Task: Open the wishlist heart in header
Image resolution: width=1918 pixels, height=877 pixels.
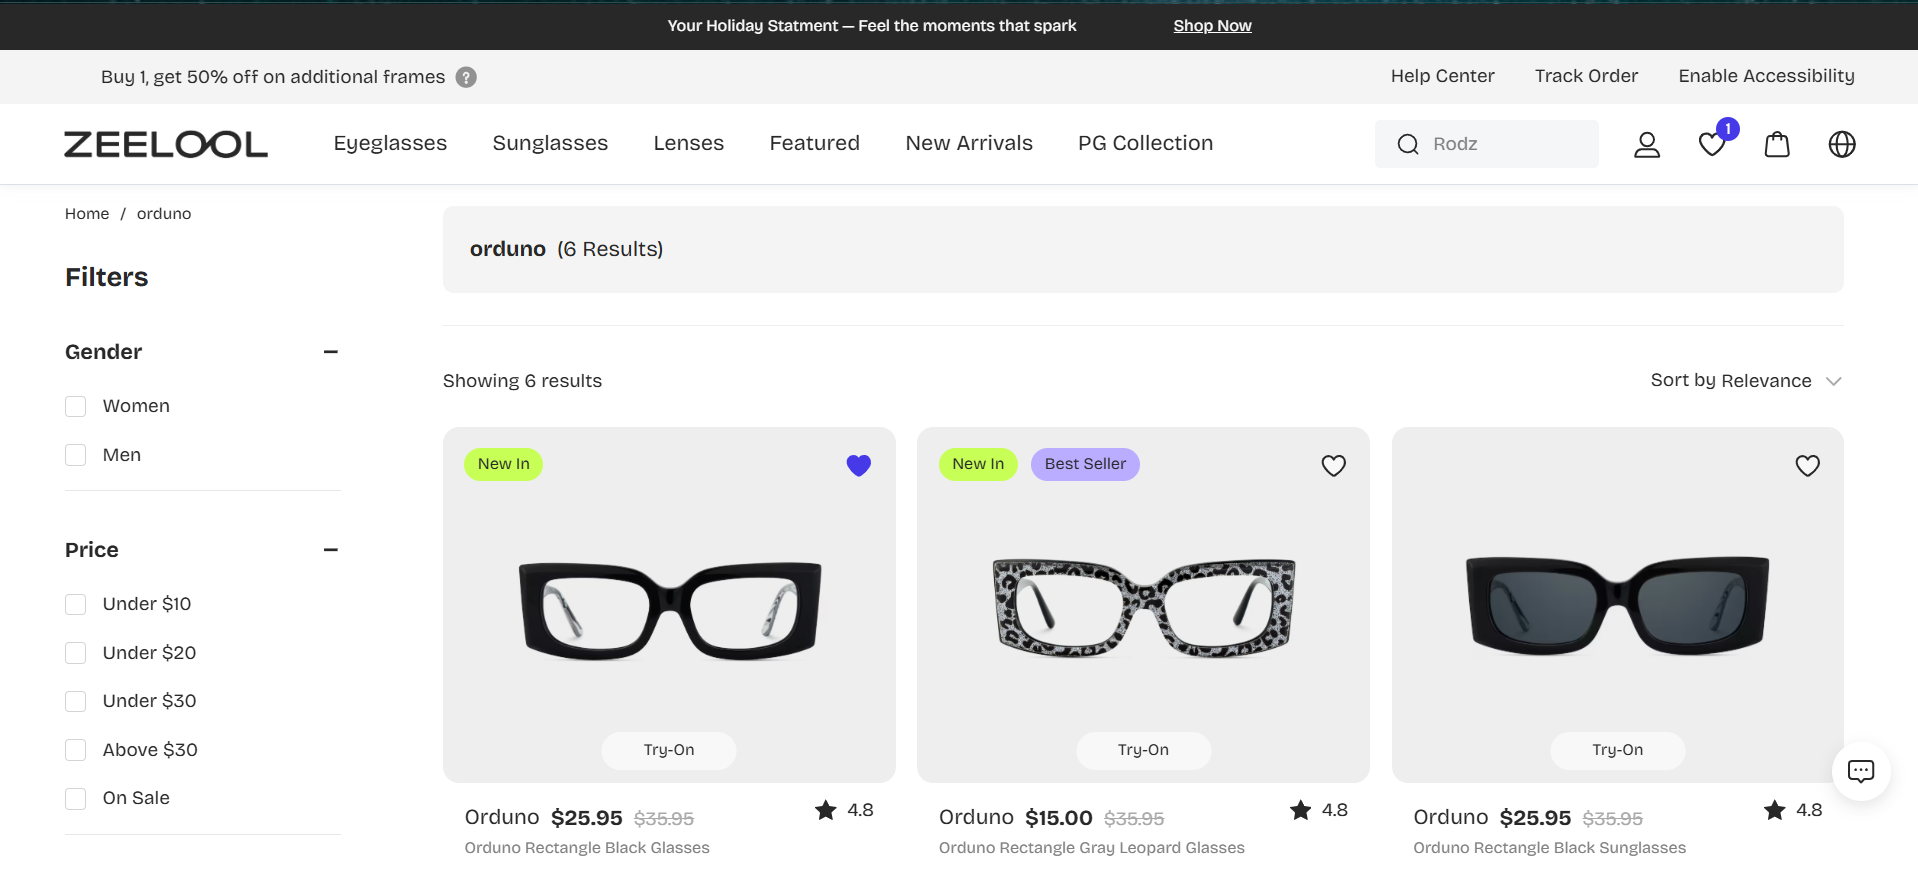Action: (1712, 145)
